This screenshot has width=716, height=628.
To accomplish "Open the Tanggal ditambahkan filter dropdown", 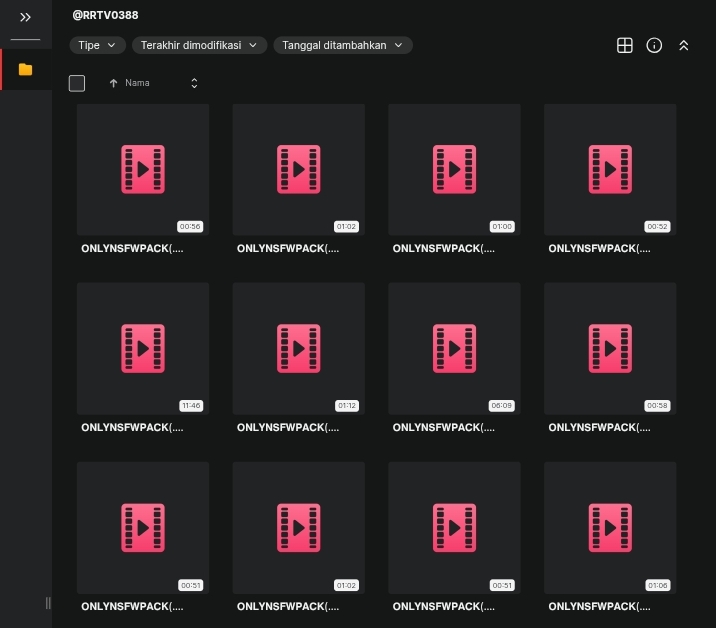I will click(x=343, y=45).
